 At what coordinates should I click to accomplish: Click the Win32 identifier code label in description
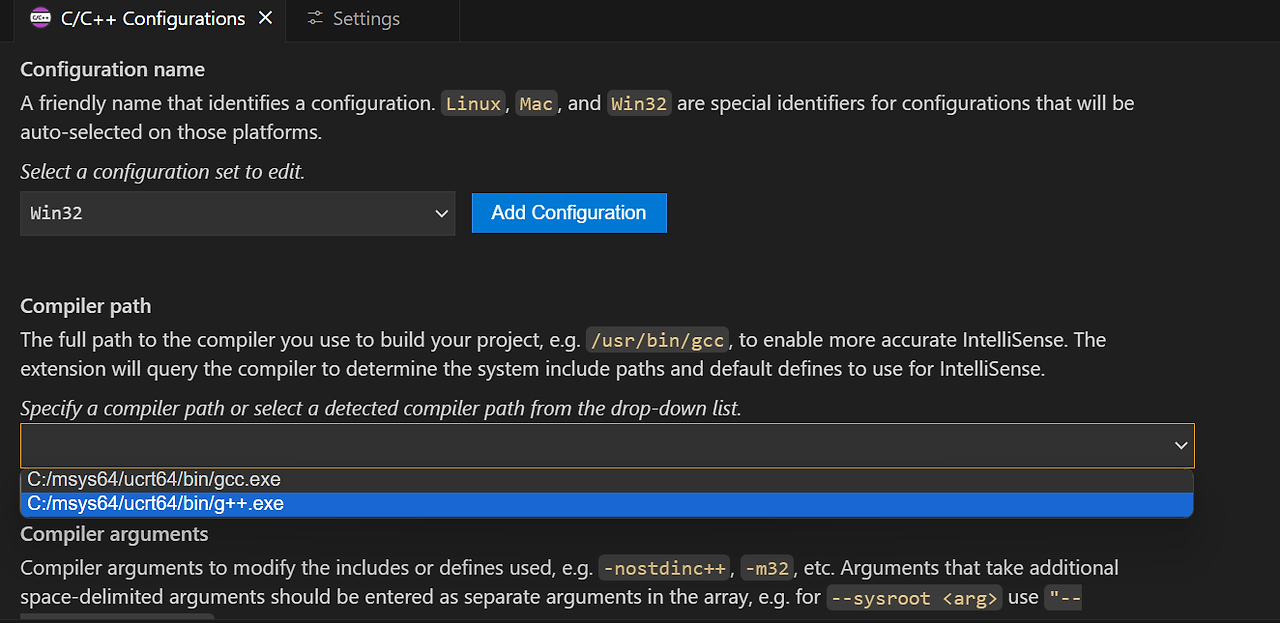[640, 104]
